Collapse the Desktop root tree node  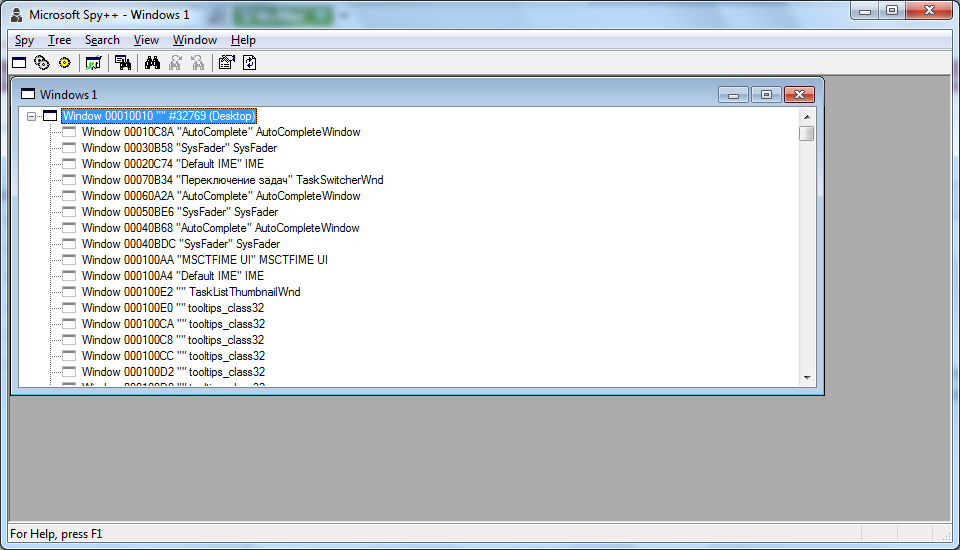(x=31, y=116)
